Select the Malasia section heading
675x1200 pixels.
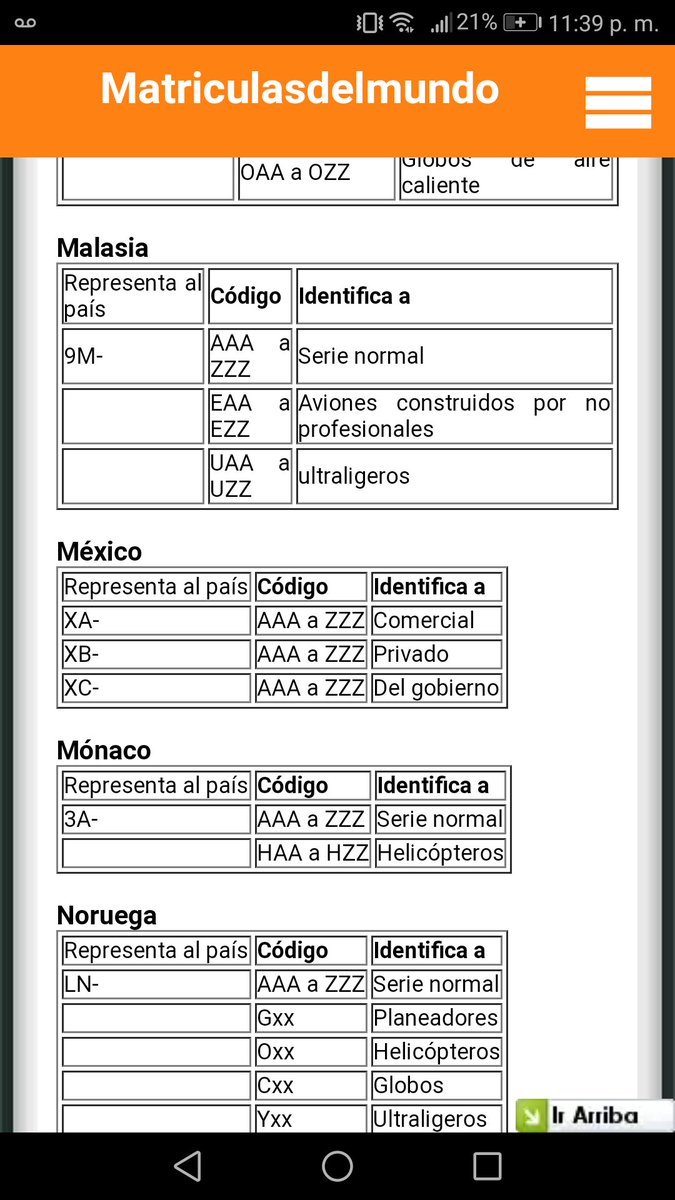pos(103,247)
